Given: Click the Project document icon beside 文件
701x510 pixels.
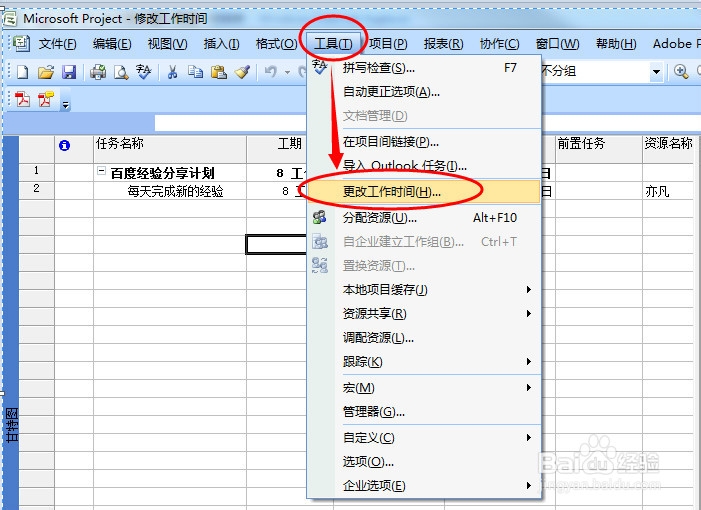Looking at the screenshot, I should (x=21, y=43).
